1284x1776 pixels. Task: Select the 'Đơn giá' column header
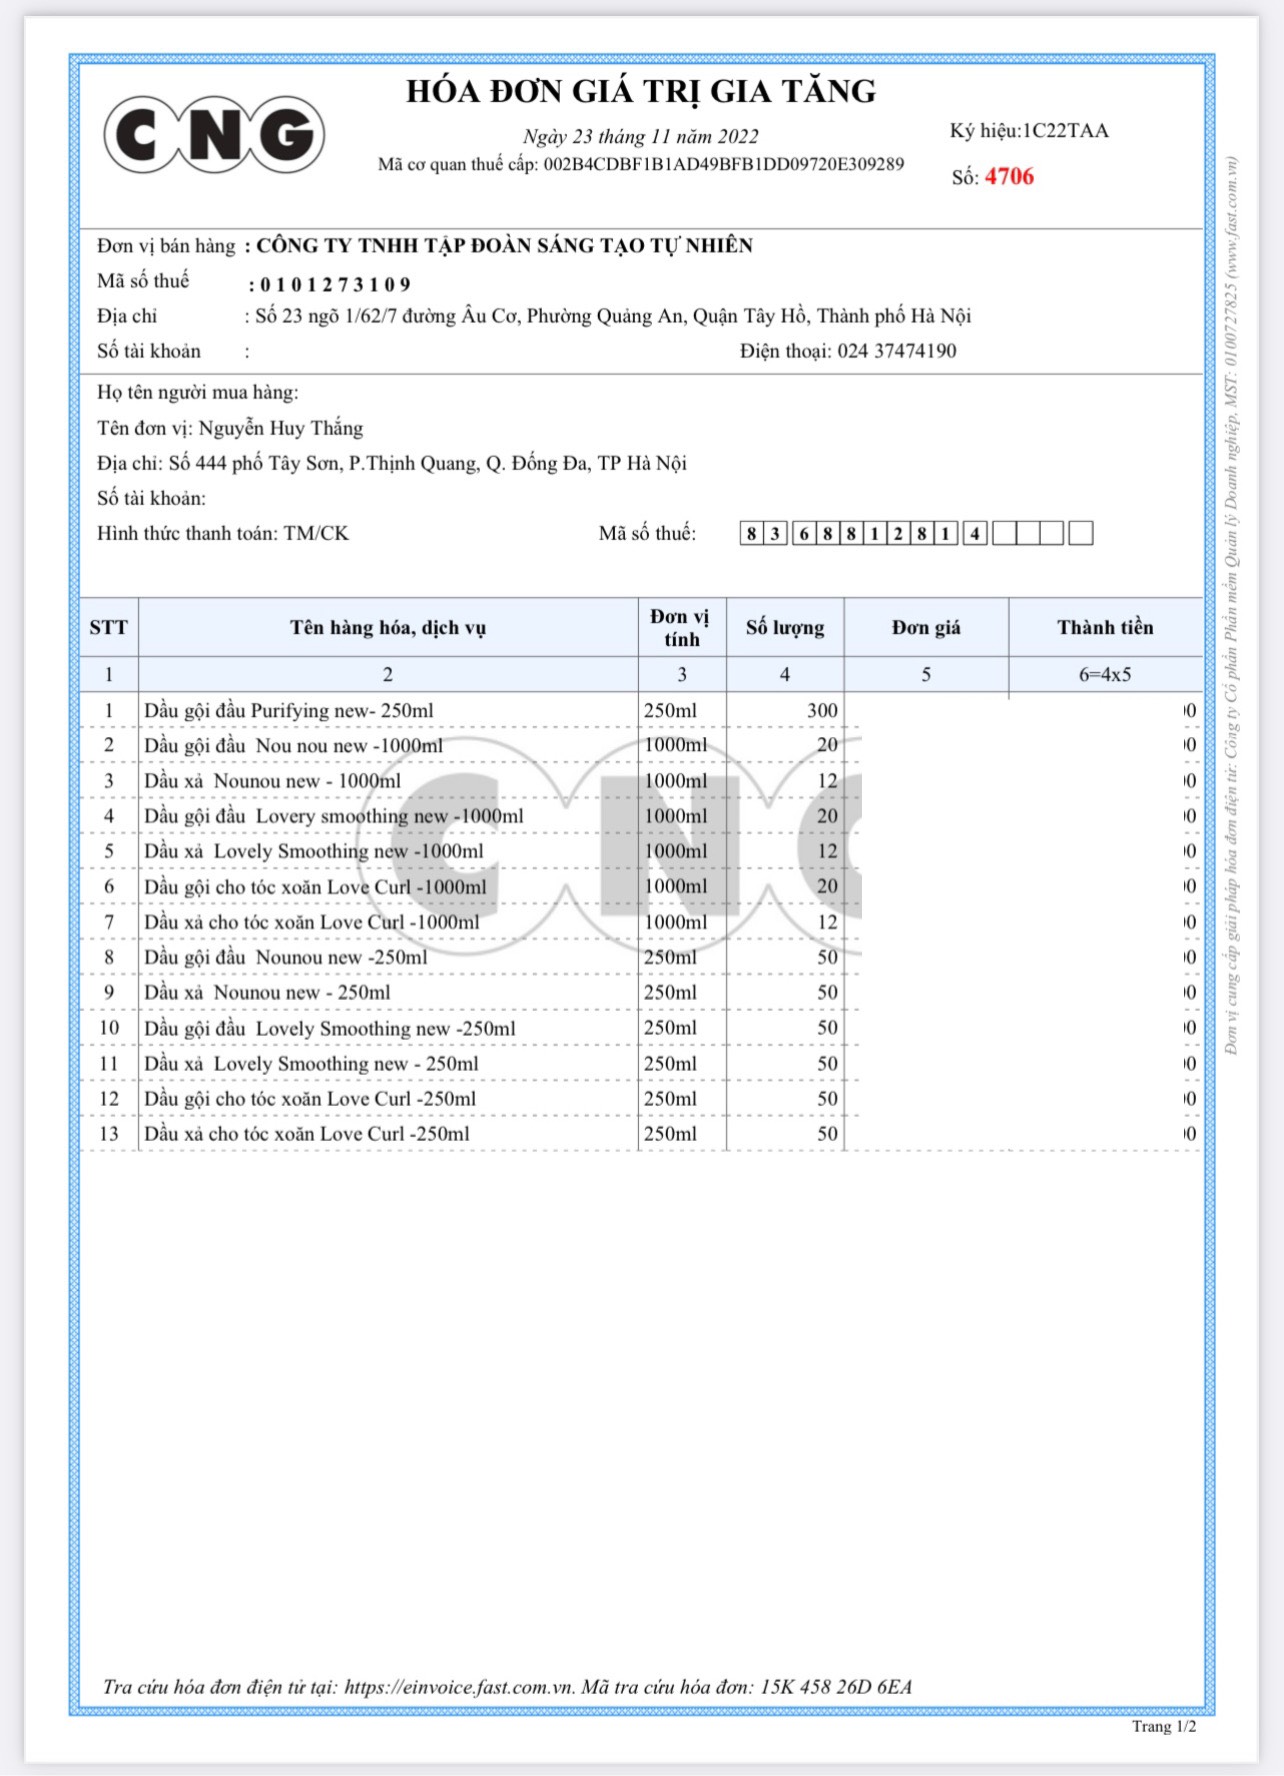926,628
